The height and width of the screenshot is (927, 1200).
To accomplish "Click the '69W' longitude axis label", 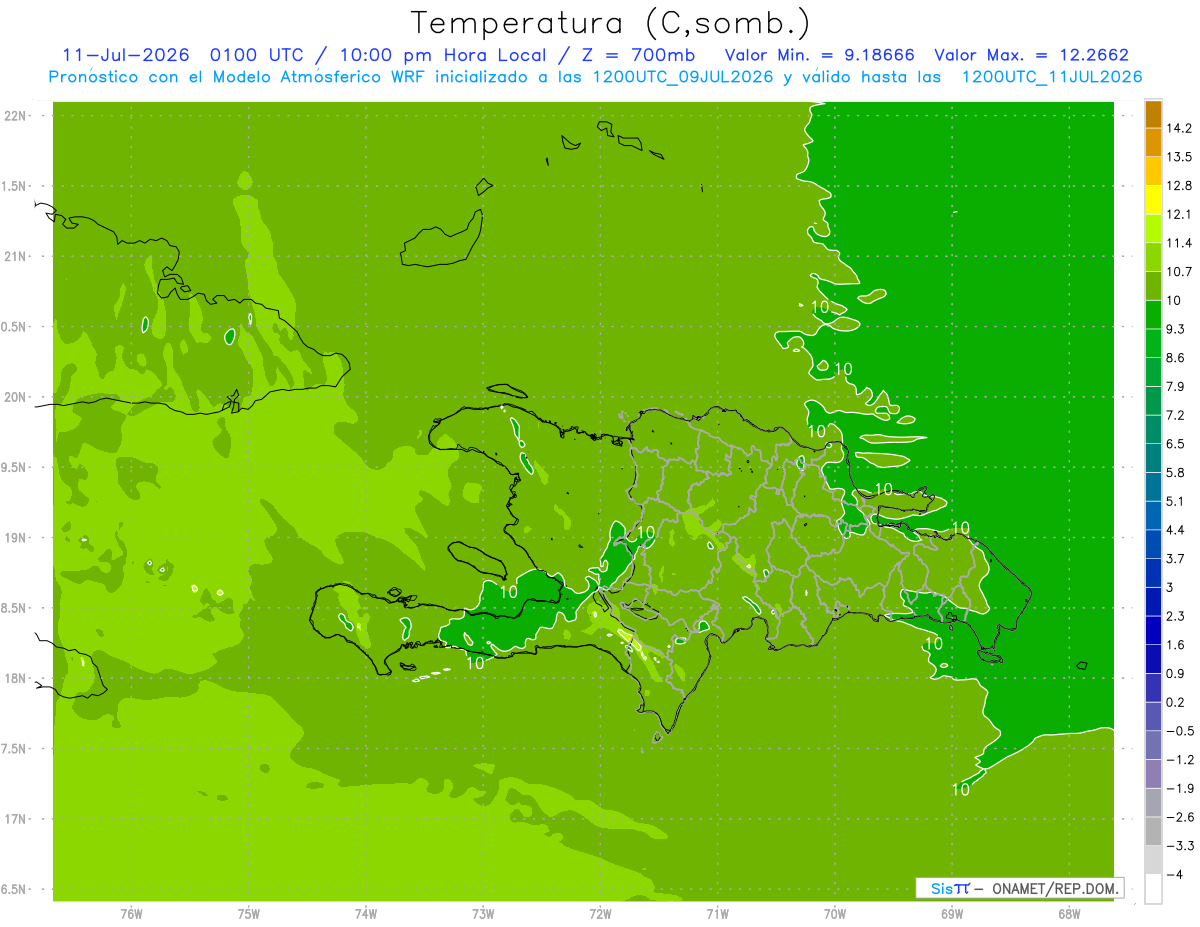I will 951,913.
